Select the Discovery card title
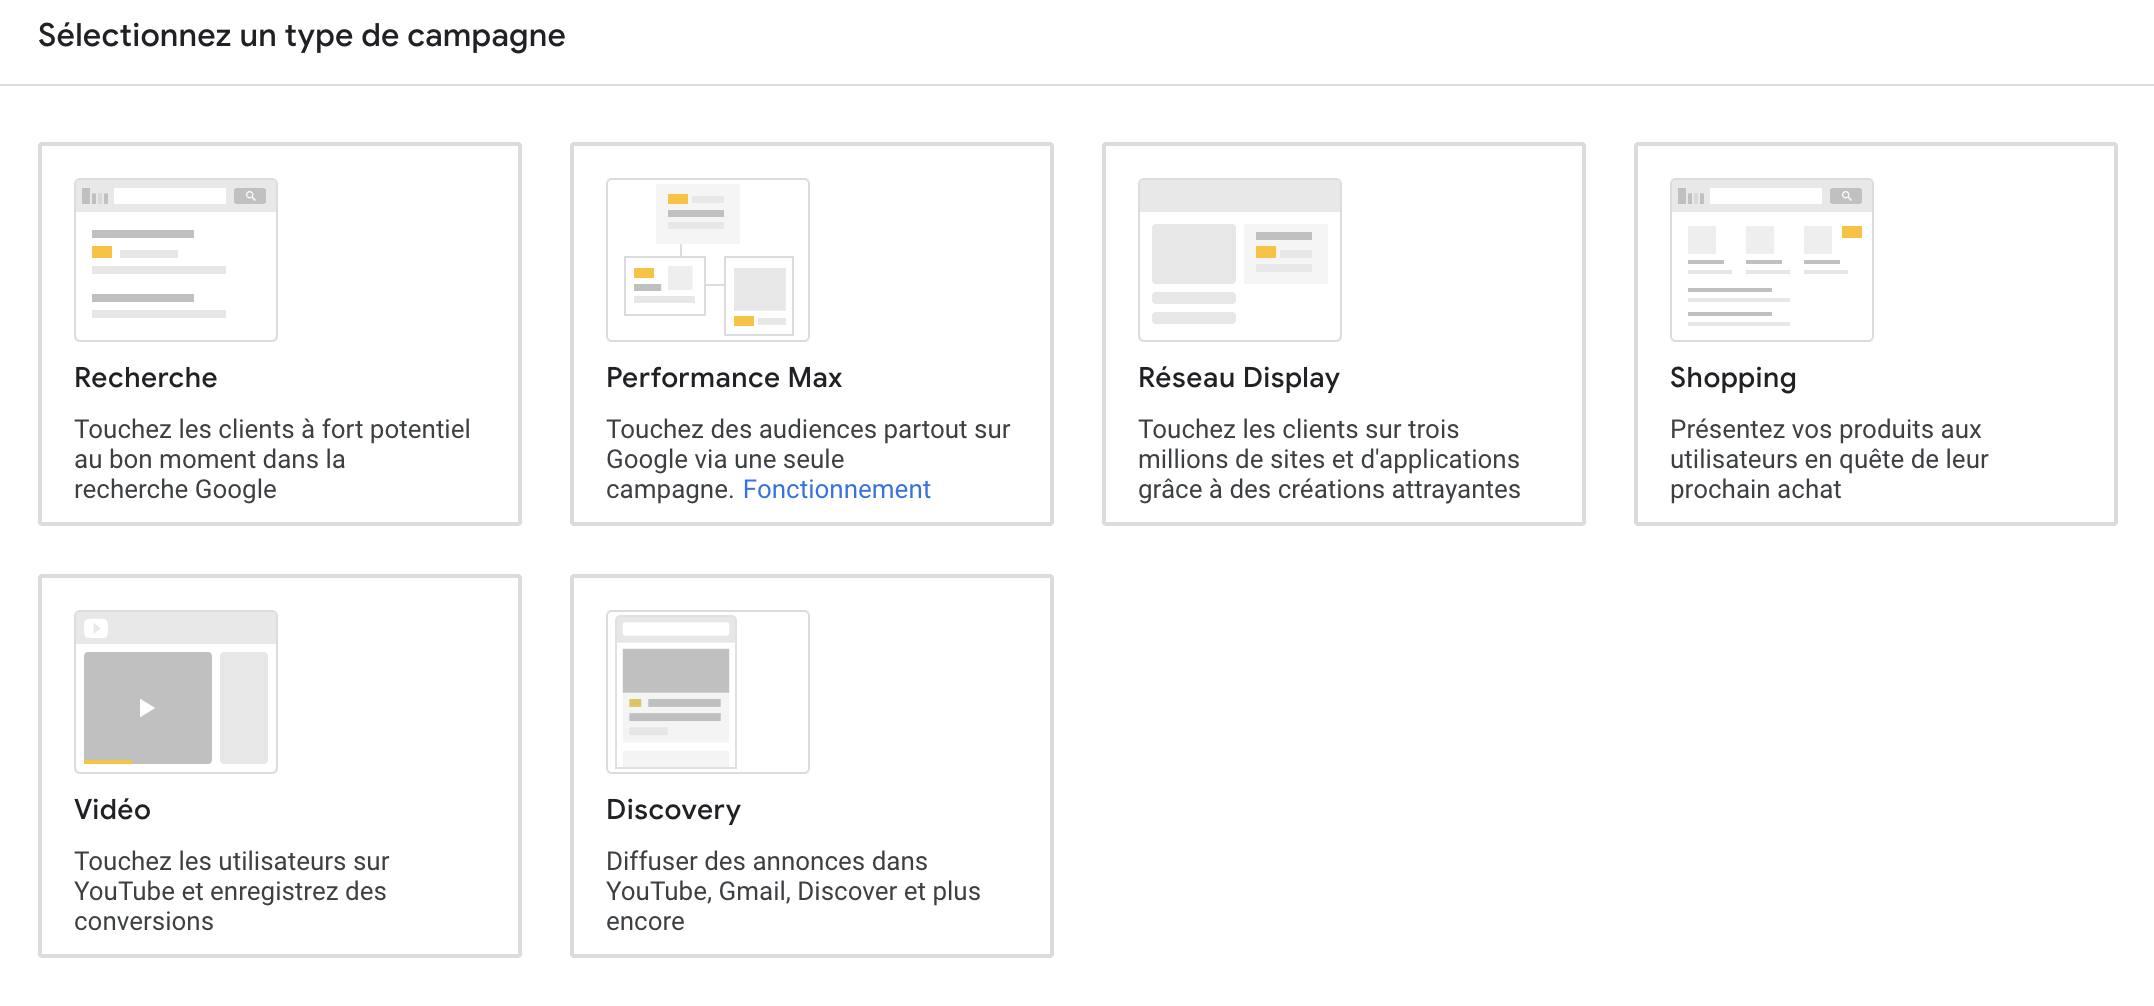 coord(673,810)
